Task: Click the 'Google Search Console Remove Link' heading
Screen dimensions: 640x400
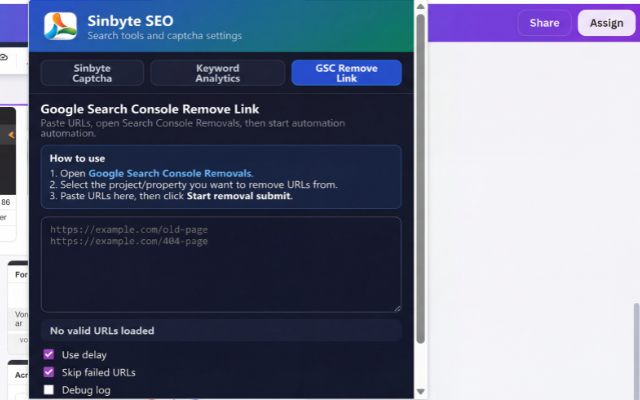Action: (x=150, y=109)
